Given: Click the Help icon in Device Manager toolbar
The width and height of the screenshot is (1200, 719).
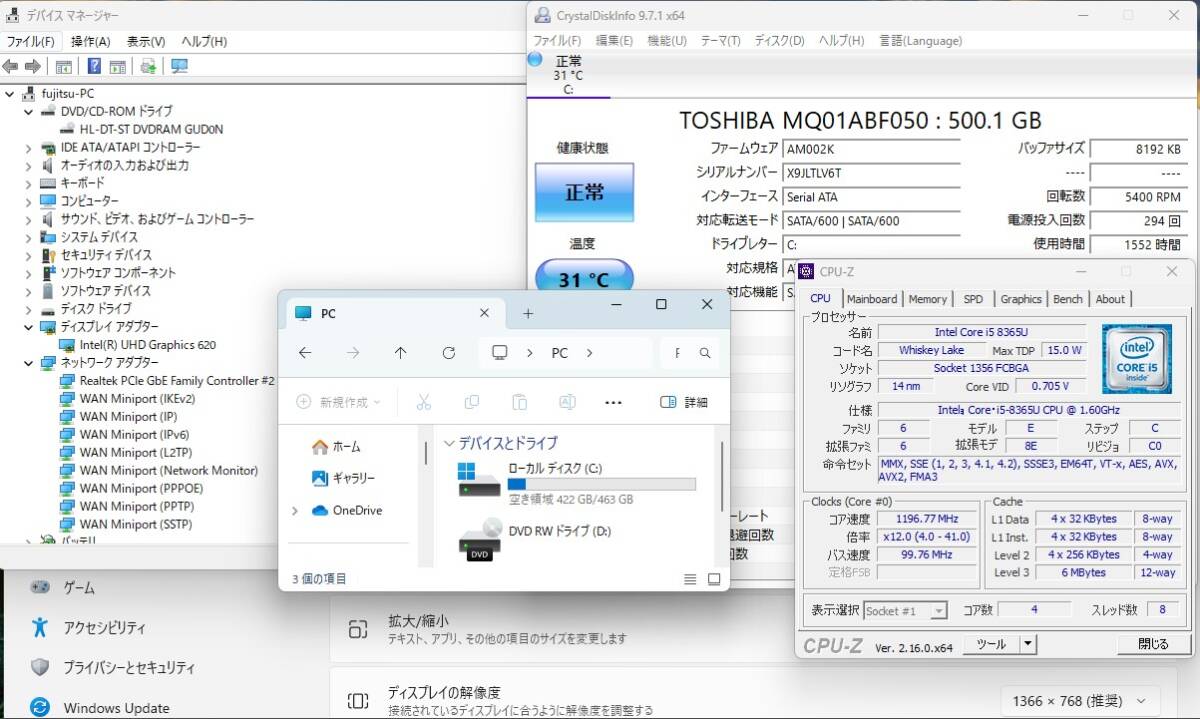Looking at the screenshot, I should 93,66.
